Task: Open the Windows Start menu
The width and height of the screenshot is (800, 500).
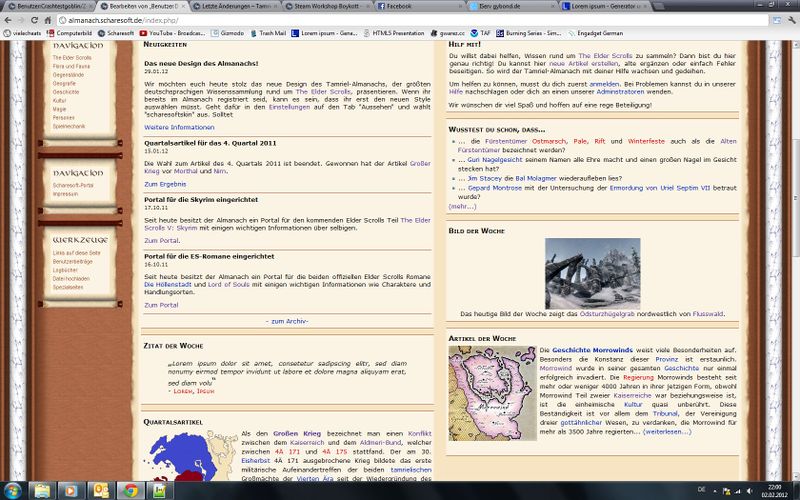Action: tap(12, 491)
